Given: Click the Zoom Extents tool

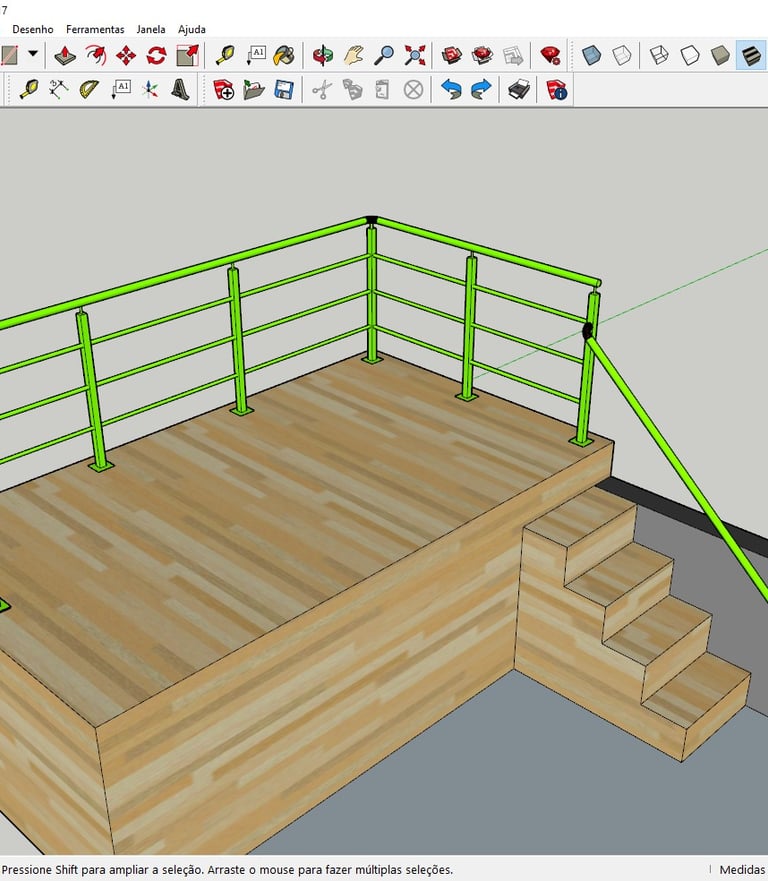Looking at the screenshot, I should (x=415, y=55).
